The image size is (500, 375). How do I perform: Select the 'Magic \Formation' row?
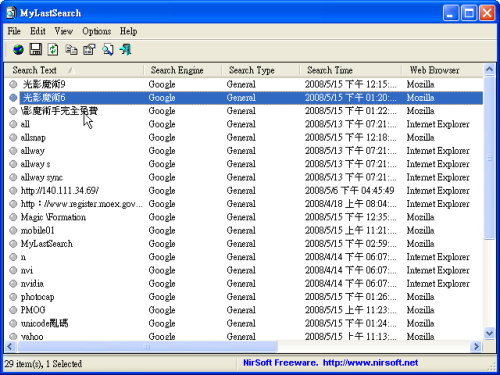pyautogui.click(x=244, y=217)
